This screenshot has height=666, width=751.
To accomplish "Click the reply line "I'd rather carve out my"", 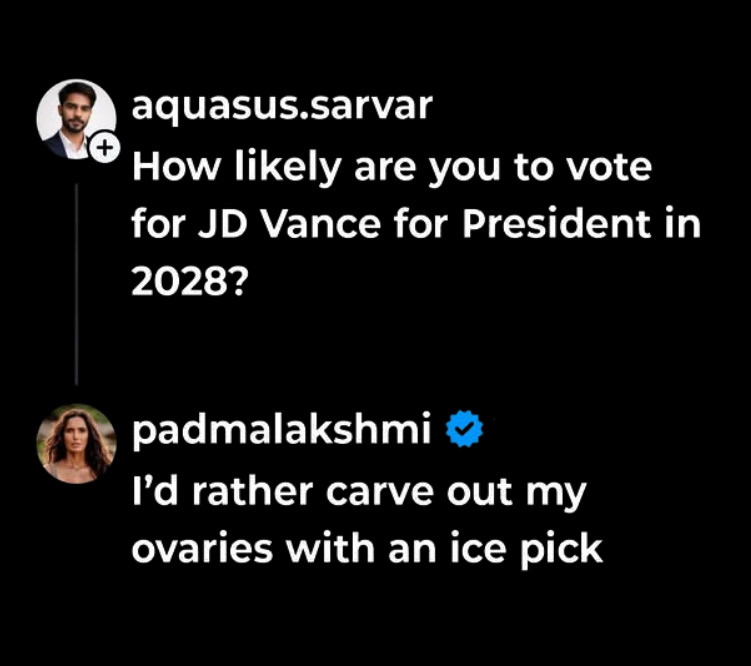I will [x=357, y=491].
